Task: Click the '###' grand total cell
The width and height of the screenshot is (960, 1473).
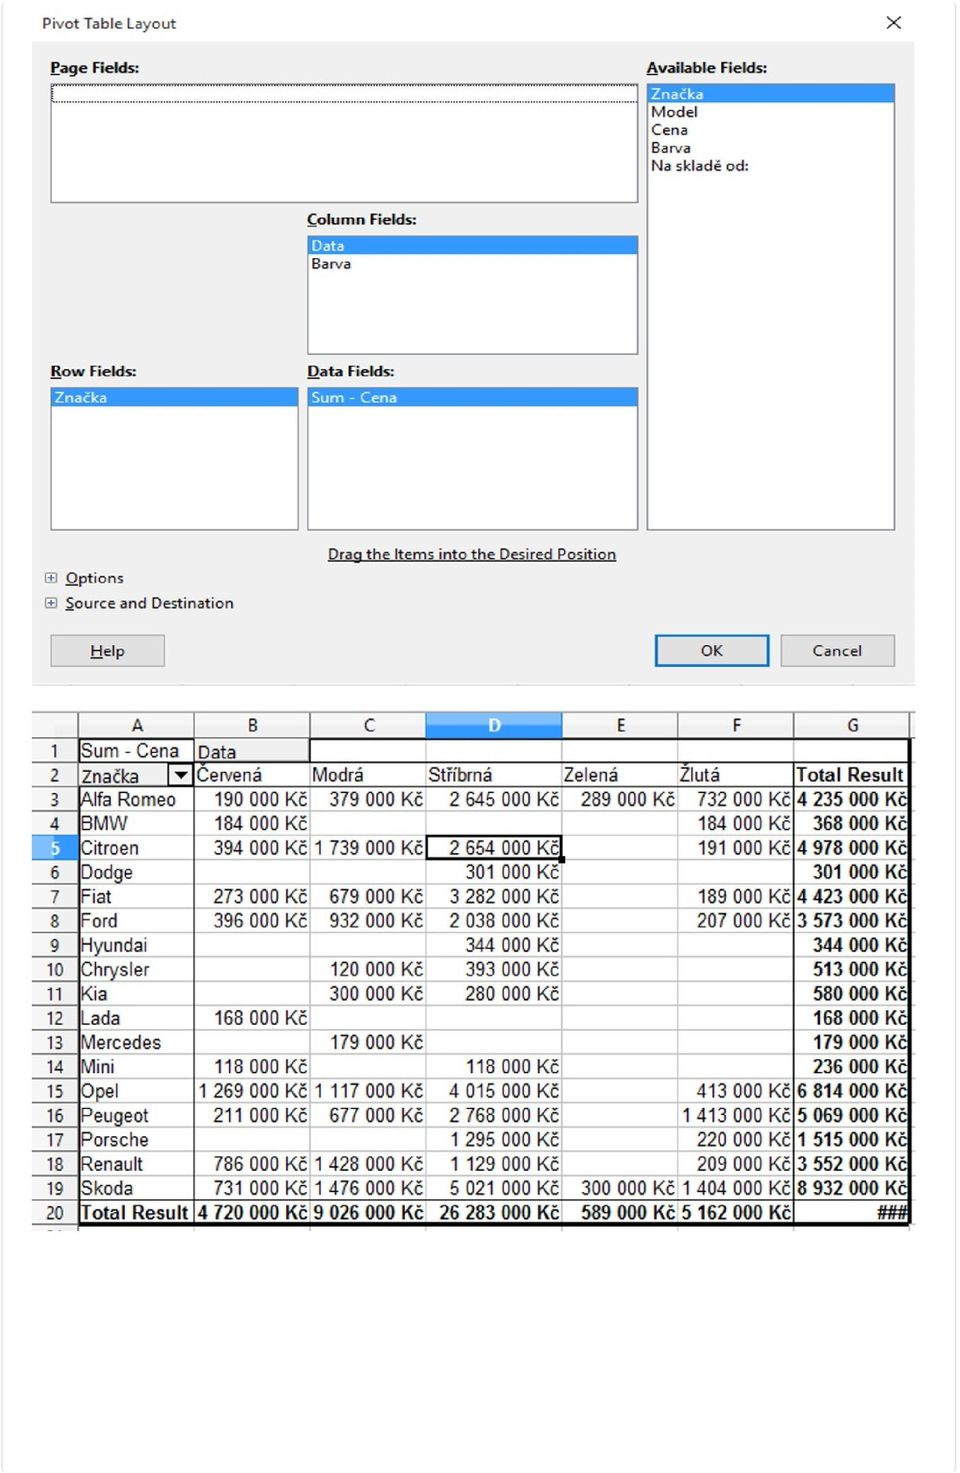Action: click(852, 1213)
